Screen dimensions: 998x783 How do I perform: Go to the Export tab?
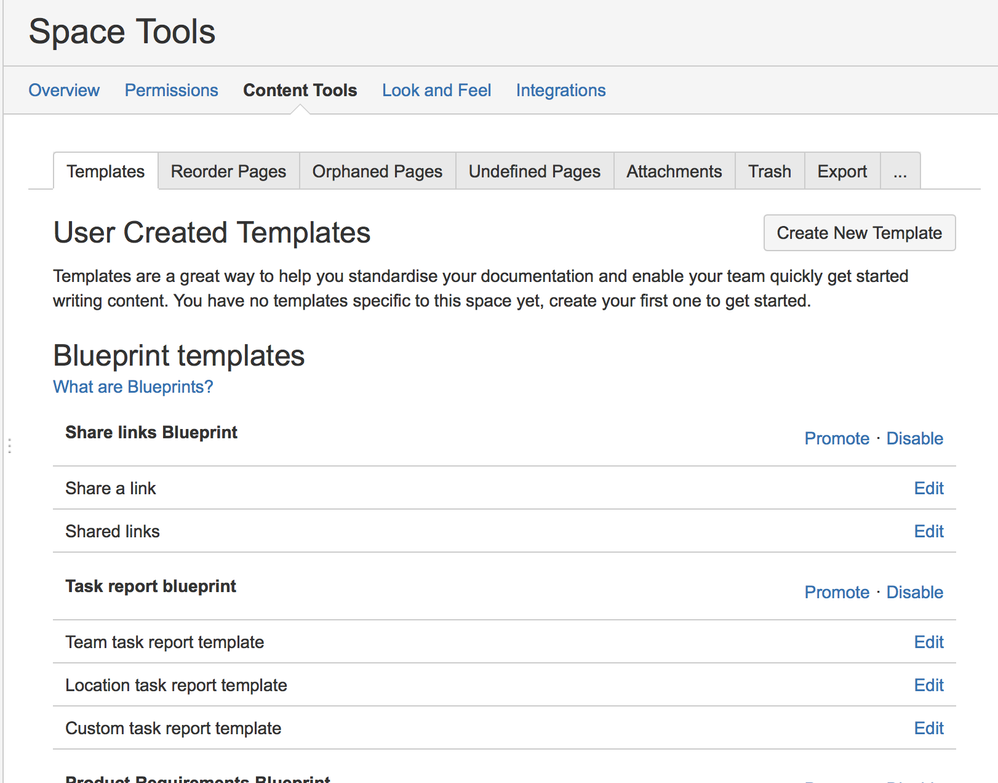tap(842, 171)
